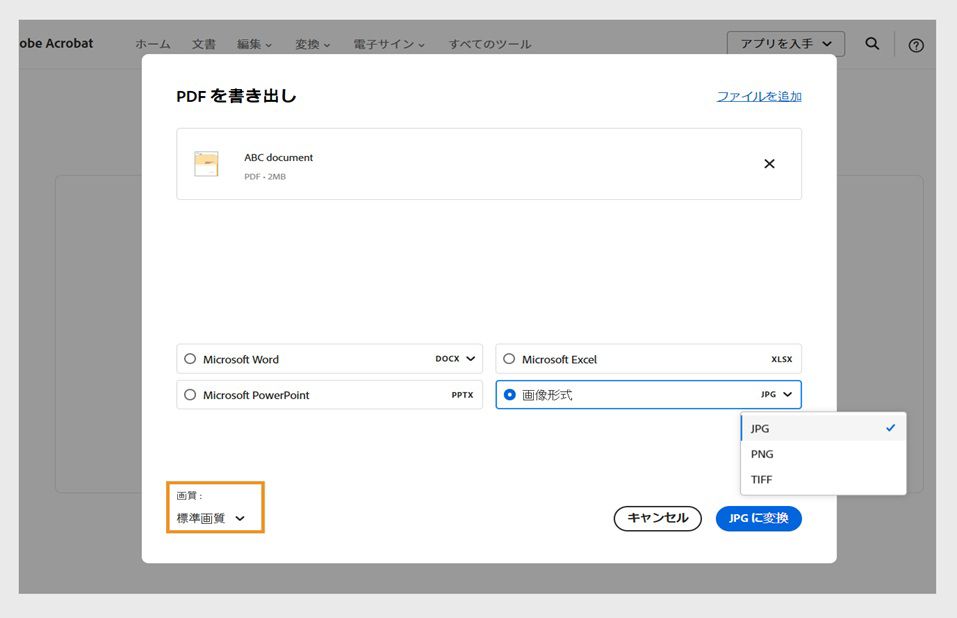Click the JPG に変換 button
This screenshot has height=618, width=957.
[x=758, y=518]
